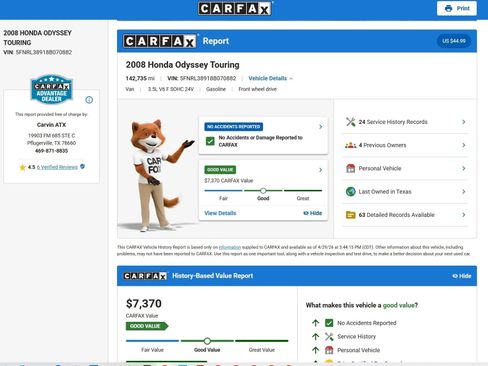Screen dimensions: 488x366
Task: Click wrench icon beside Service History factor
Action: tap(329, 337)
